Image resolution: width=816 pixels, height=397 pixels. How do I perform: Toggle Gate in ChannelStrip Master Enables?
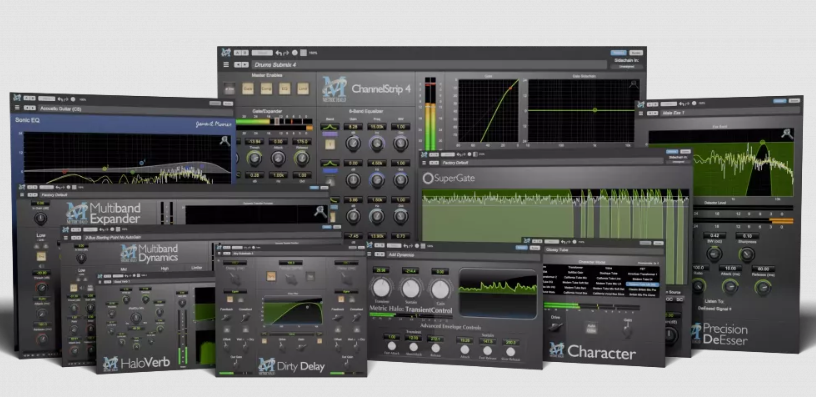point(248,88)
